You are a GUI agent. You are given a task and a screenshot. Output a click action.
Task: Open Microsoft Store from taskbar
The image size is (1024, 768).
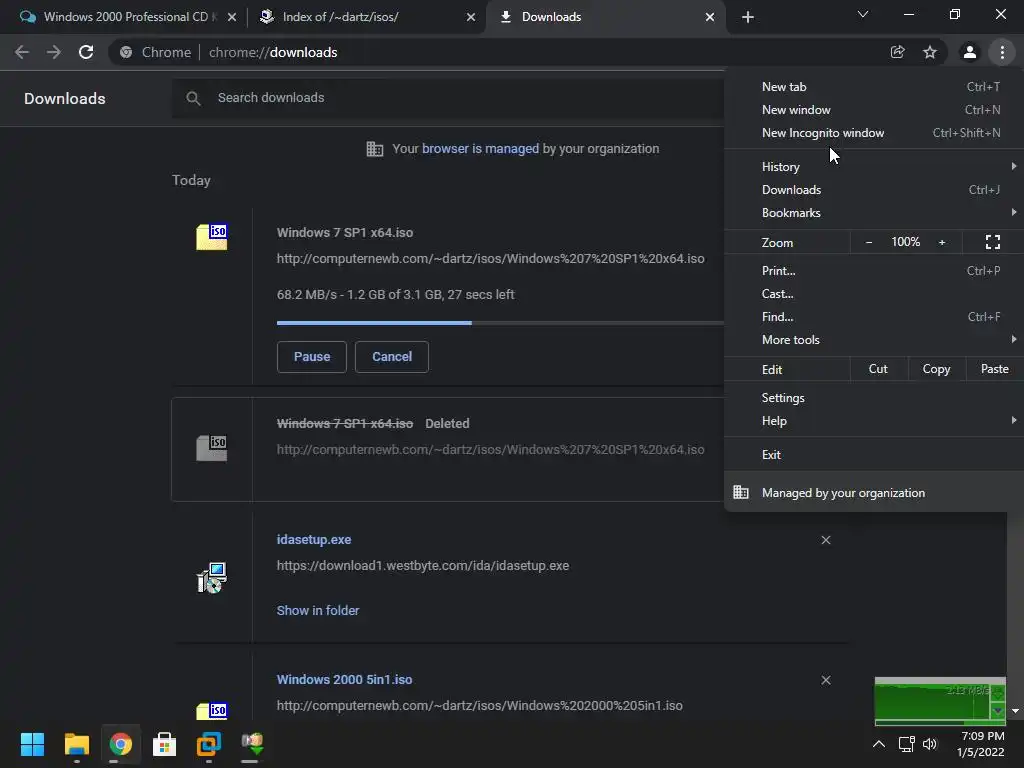click(x=165, y=744)
